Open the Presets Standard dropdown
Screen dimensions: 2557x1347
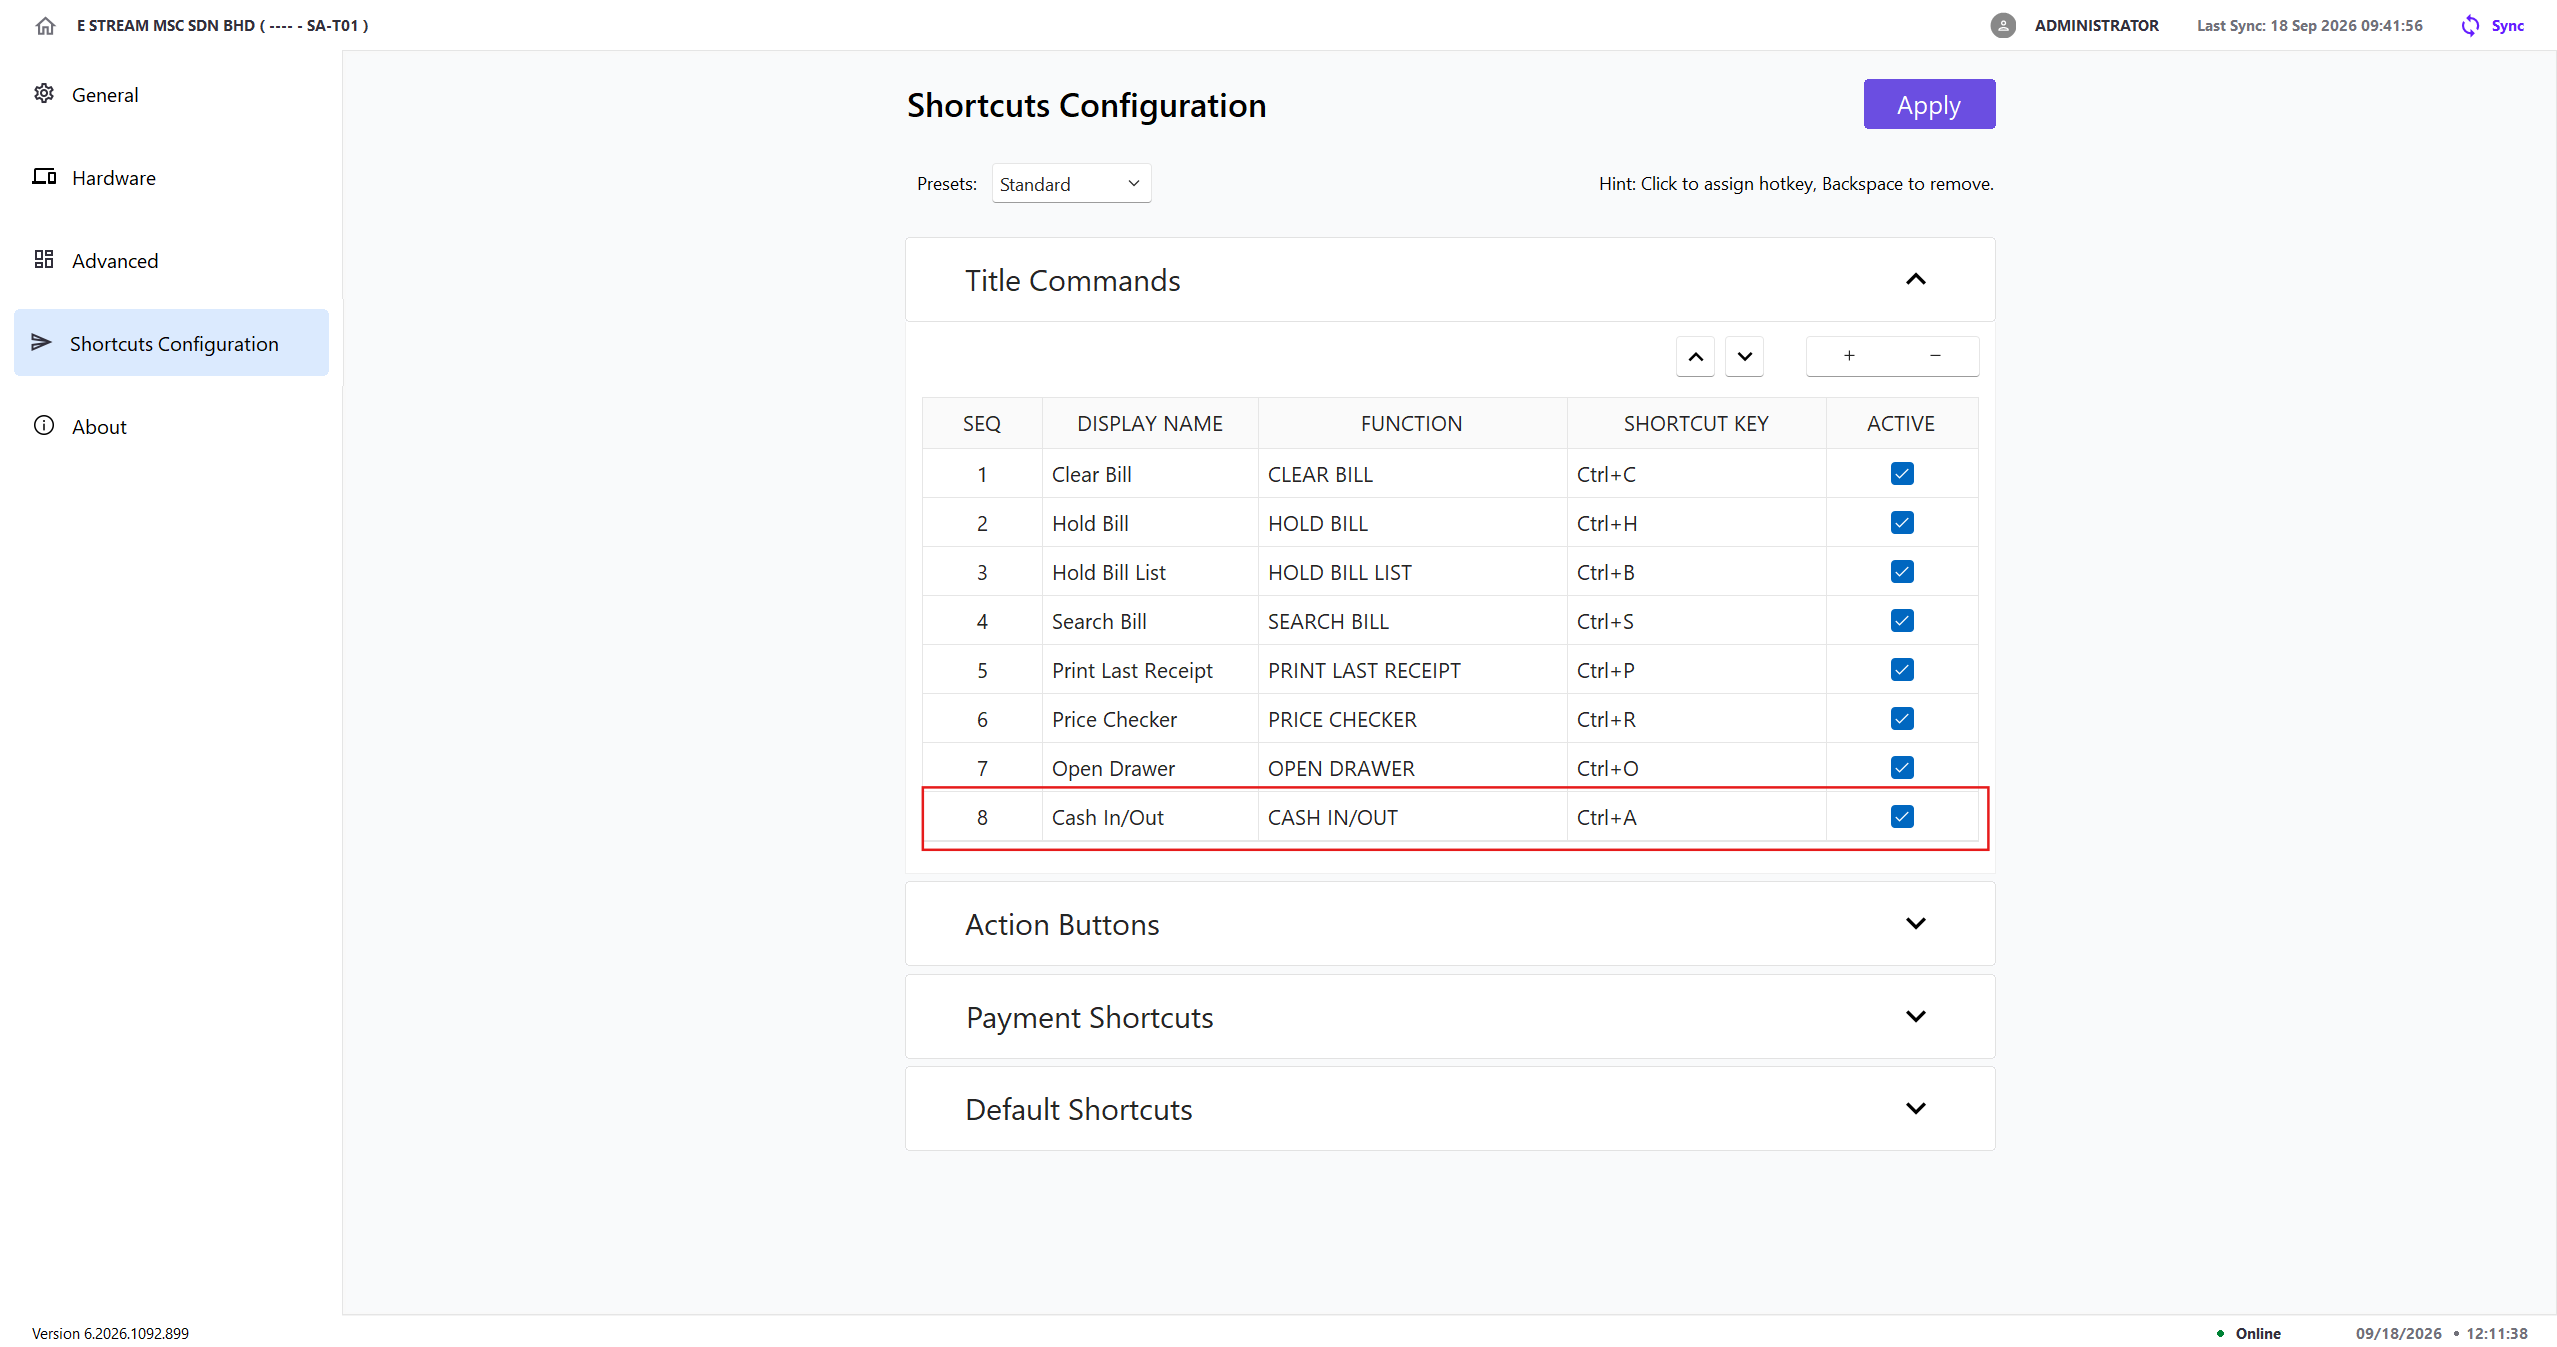(1071, 184)
